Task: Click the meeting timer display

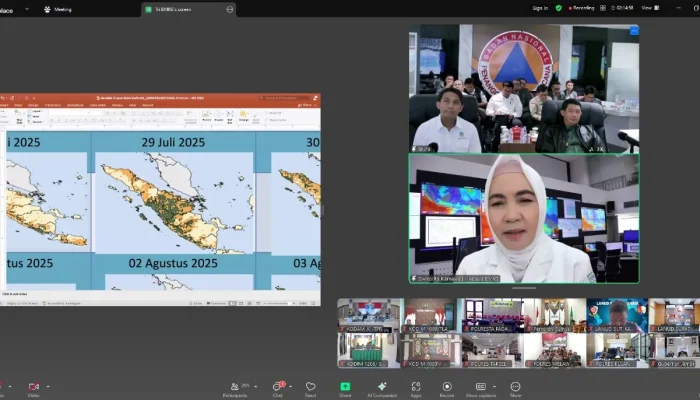Action: pyautogui.click(x=622, y=8)
